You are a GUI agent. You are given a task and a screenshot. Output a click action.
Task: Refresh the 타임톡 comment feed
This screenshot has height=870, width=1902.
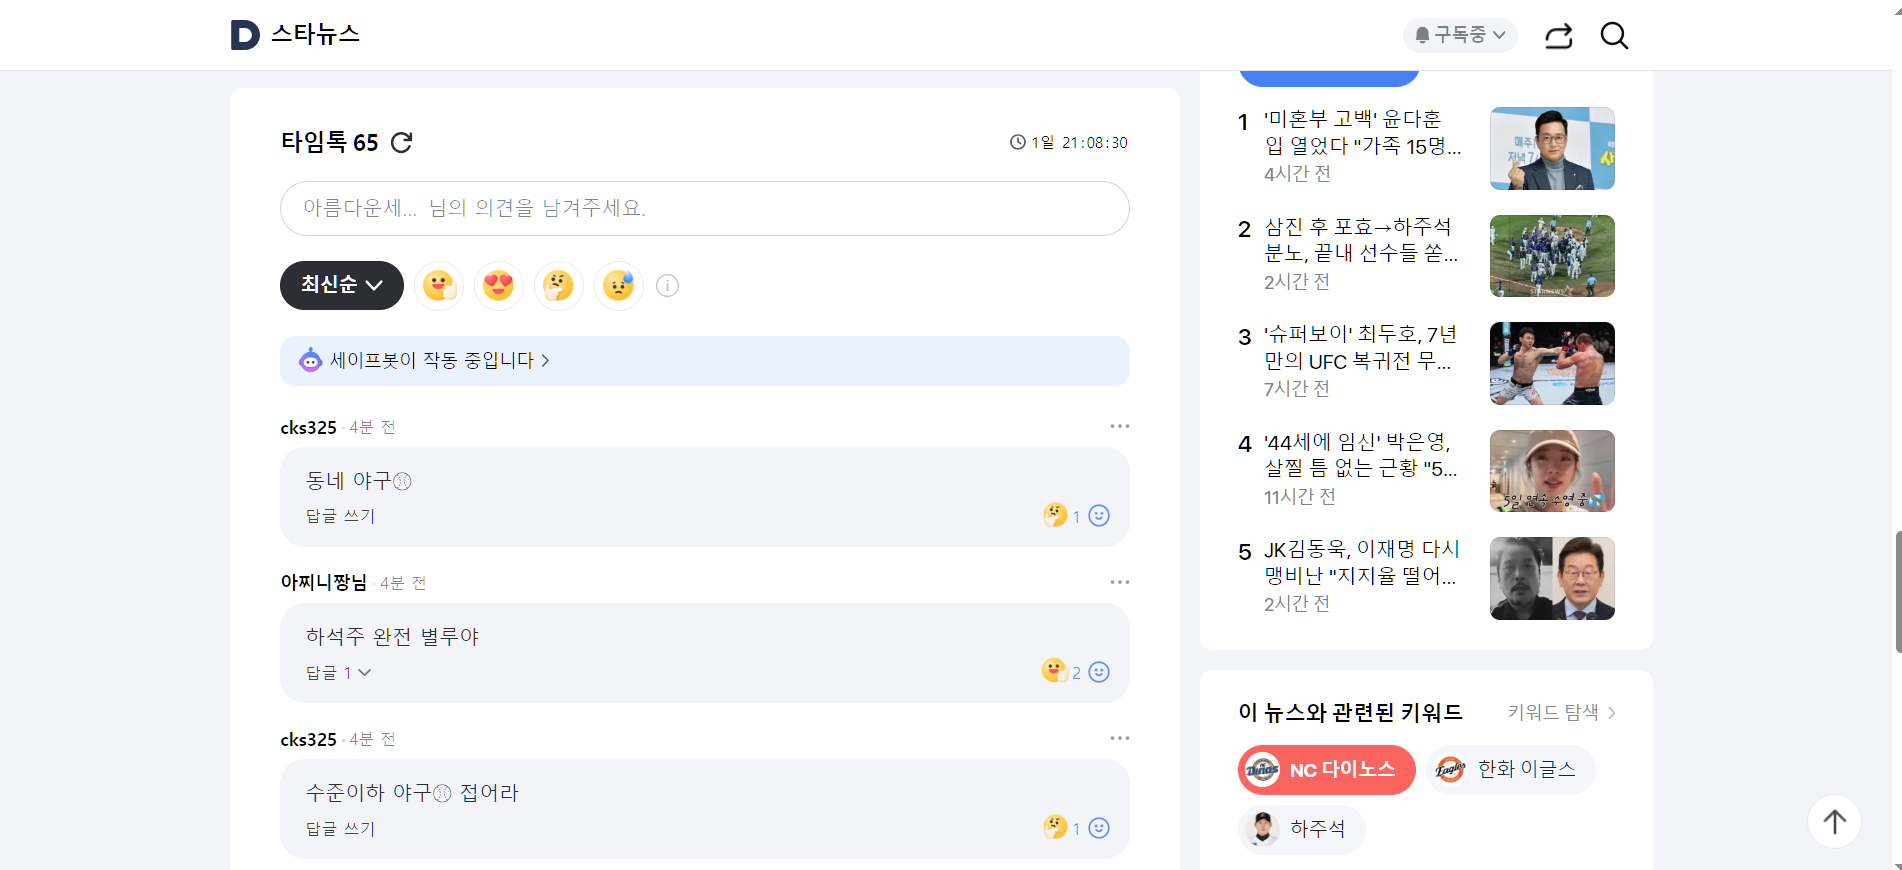pos(401,142)
